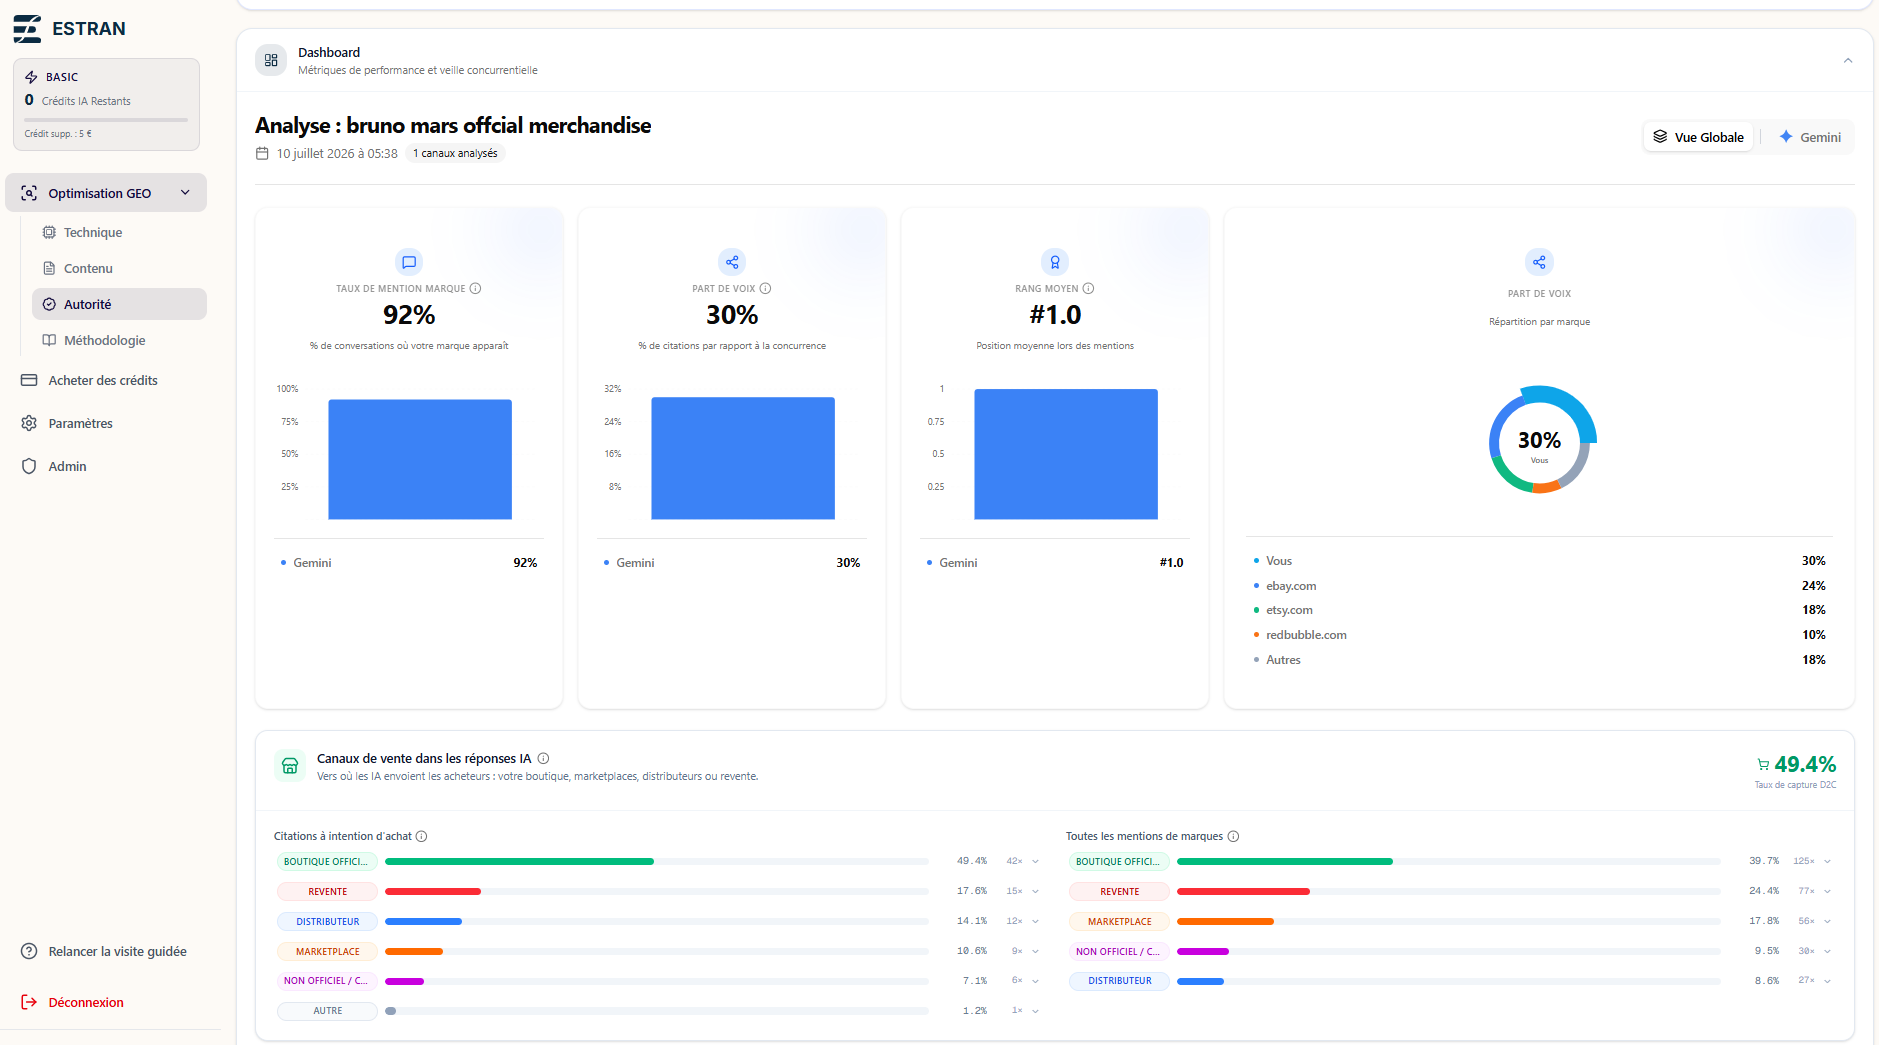Expand Marketplace row with 10.6%
Image resolution: width=1879 pixels, height=1045 pixels.
coord(1035,951)
